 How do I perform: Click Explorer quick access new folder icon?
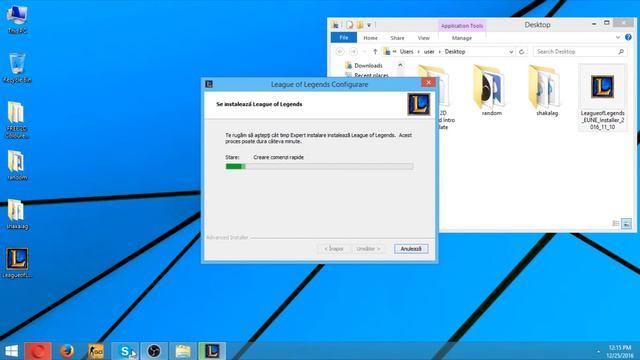(360, 25)
